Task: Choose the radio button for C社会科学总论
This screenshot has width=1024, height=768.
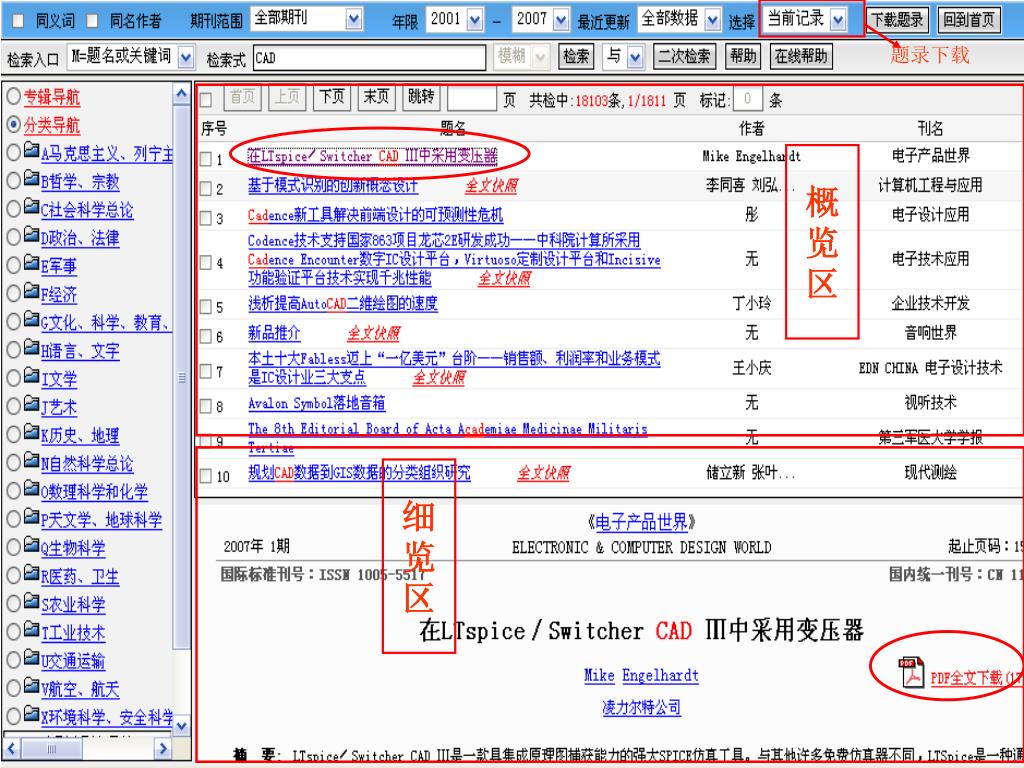Action: 13,209
